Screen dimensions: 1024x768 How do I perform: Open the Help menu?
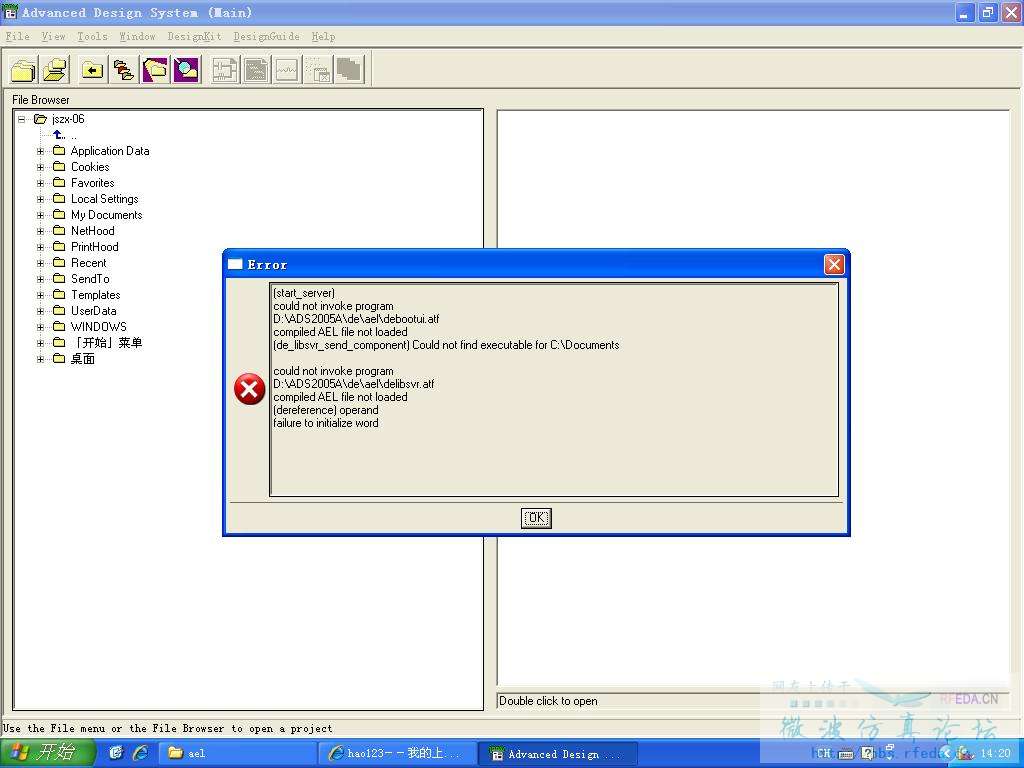(x=323, y=37)
